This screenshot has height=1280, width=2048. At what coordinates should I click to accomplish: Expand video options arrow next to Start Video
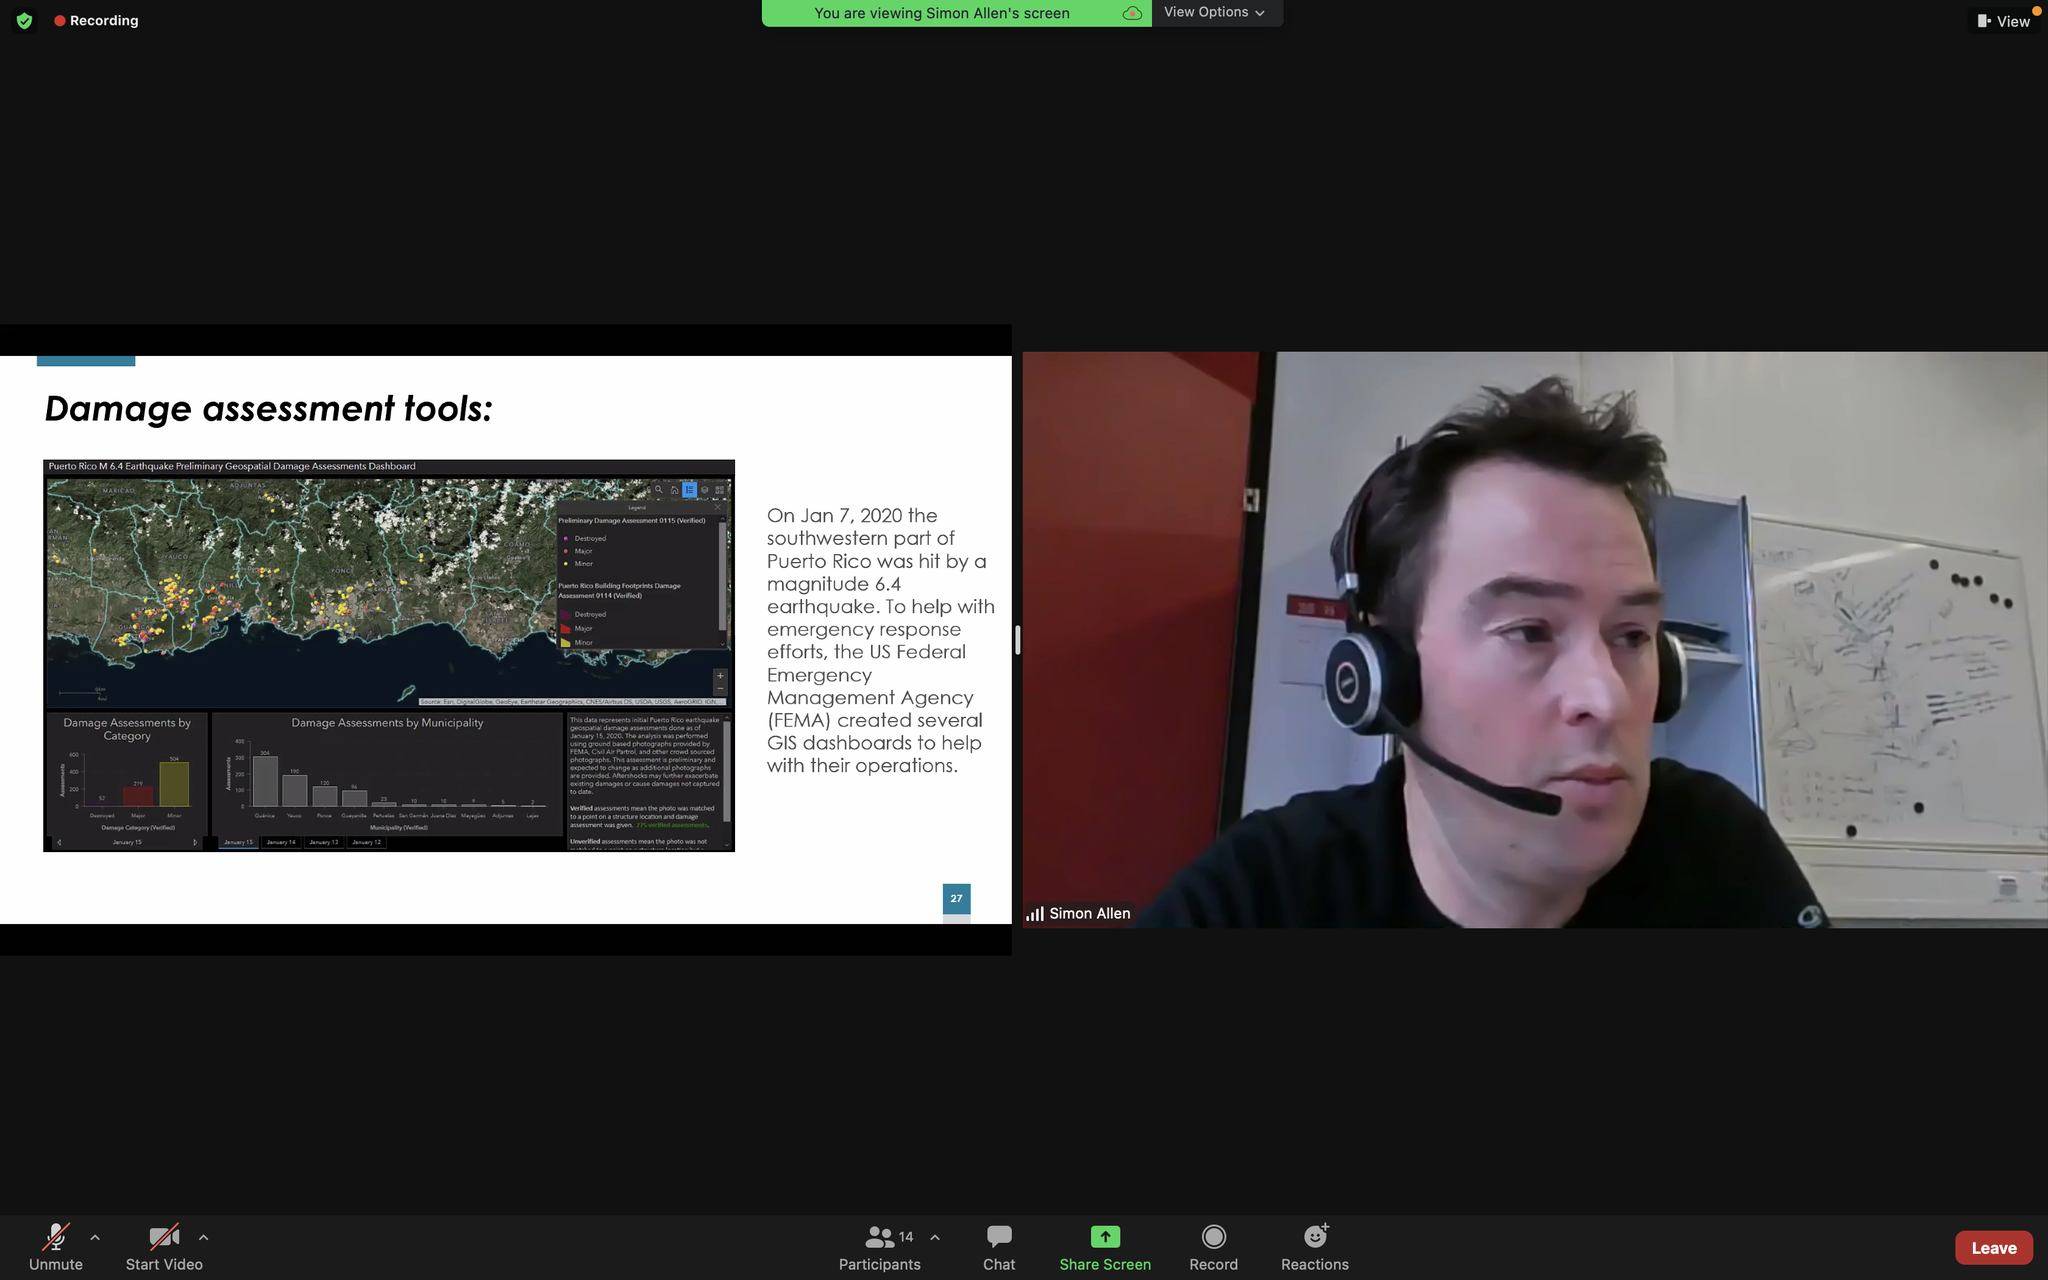coord(203,1237)
